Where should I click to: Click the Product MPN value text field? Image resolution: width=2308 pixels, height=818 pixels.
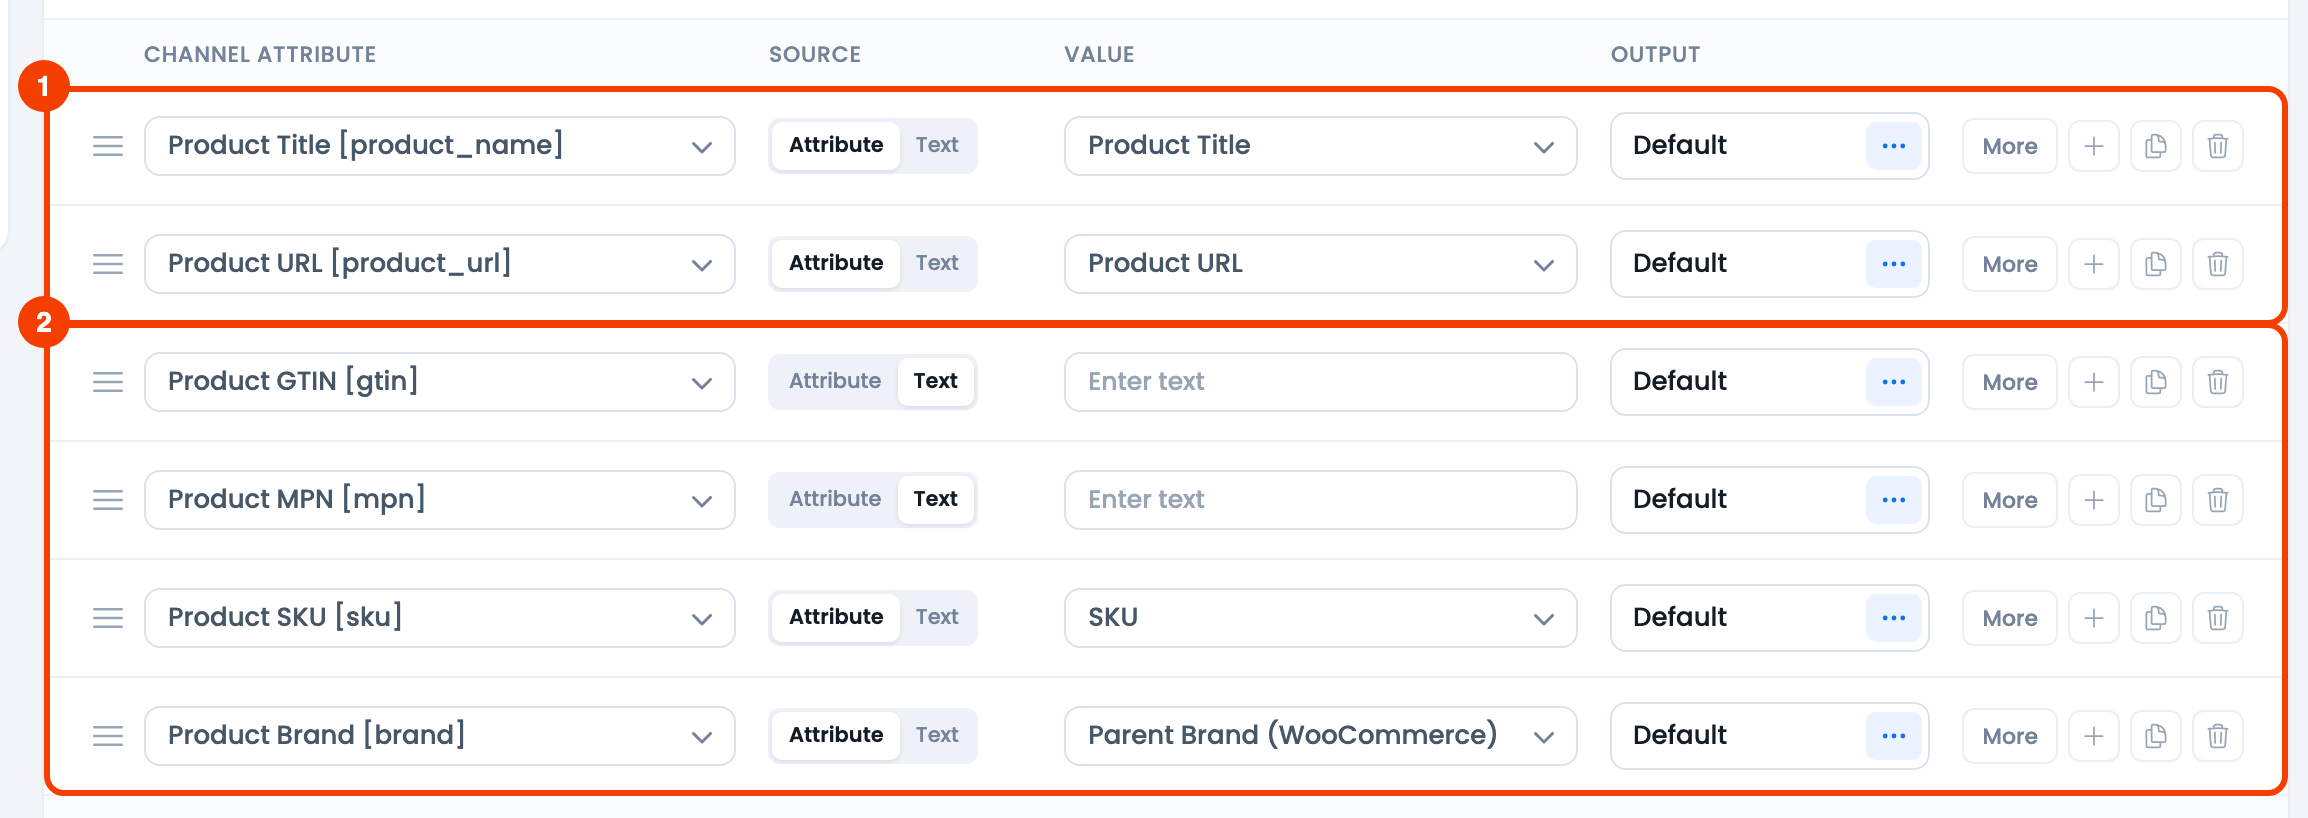1321,500
